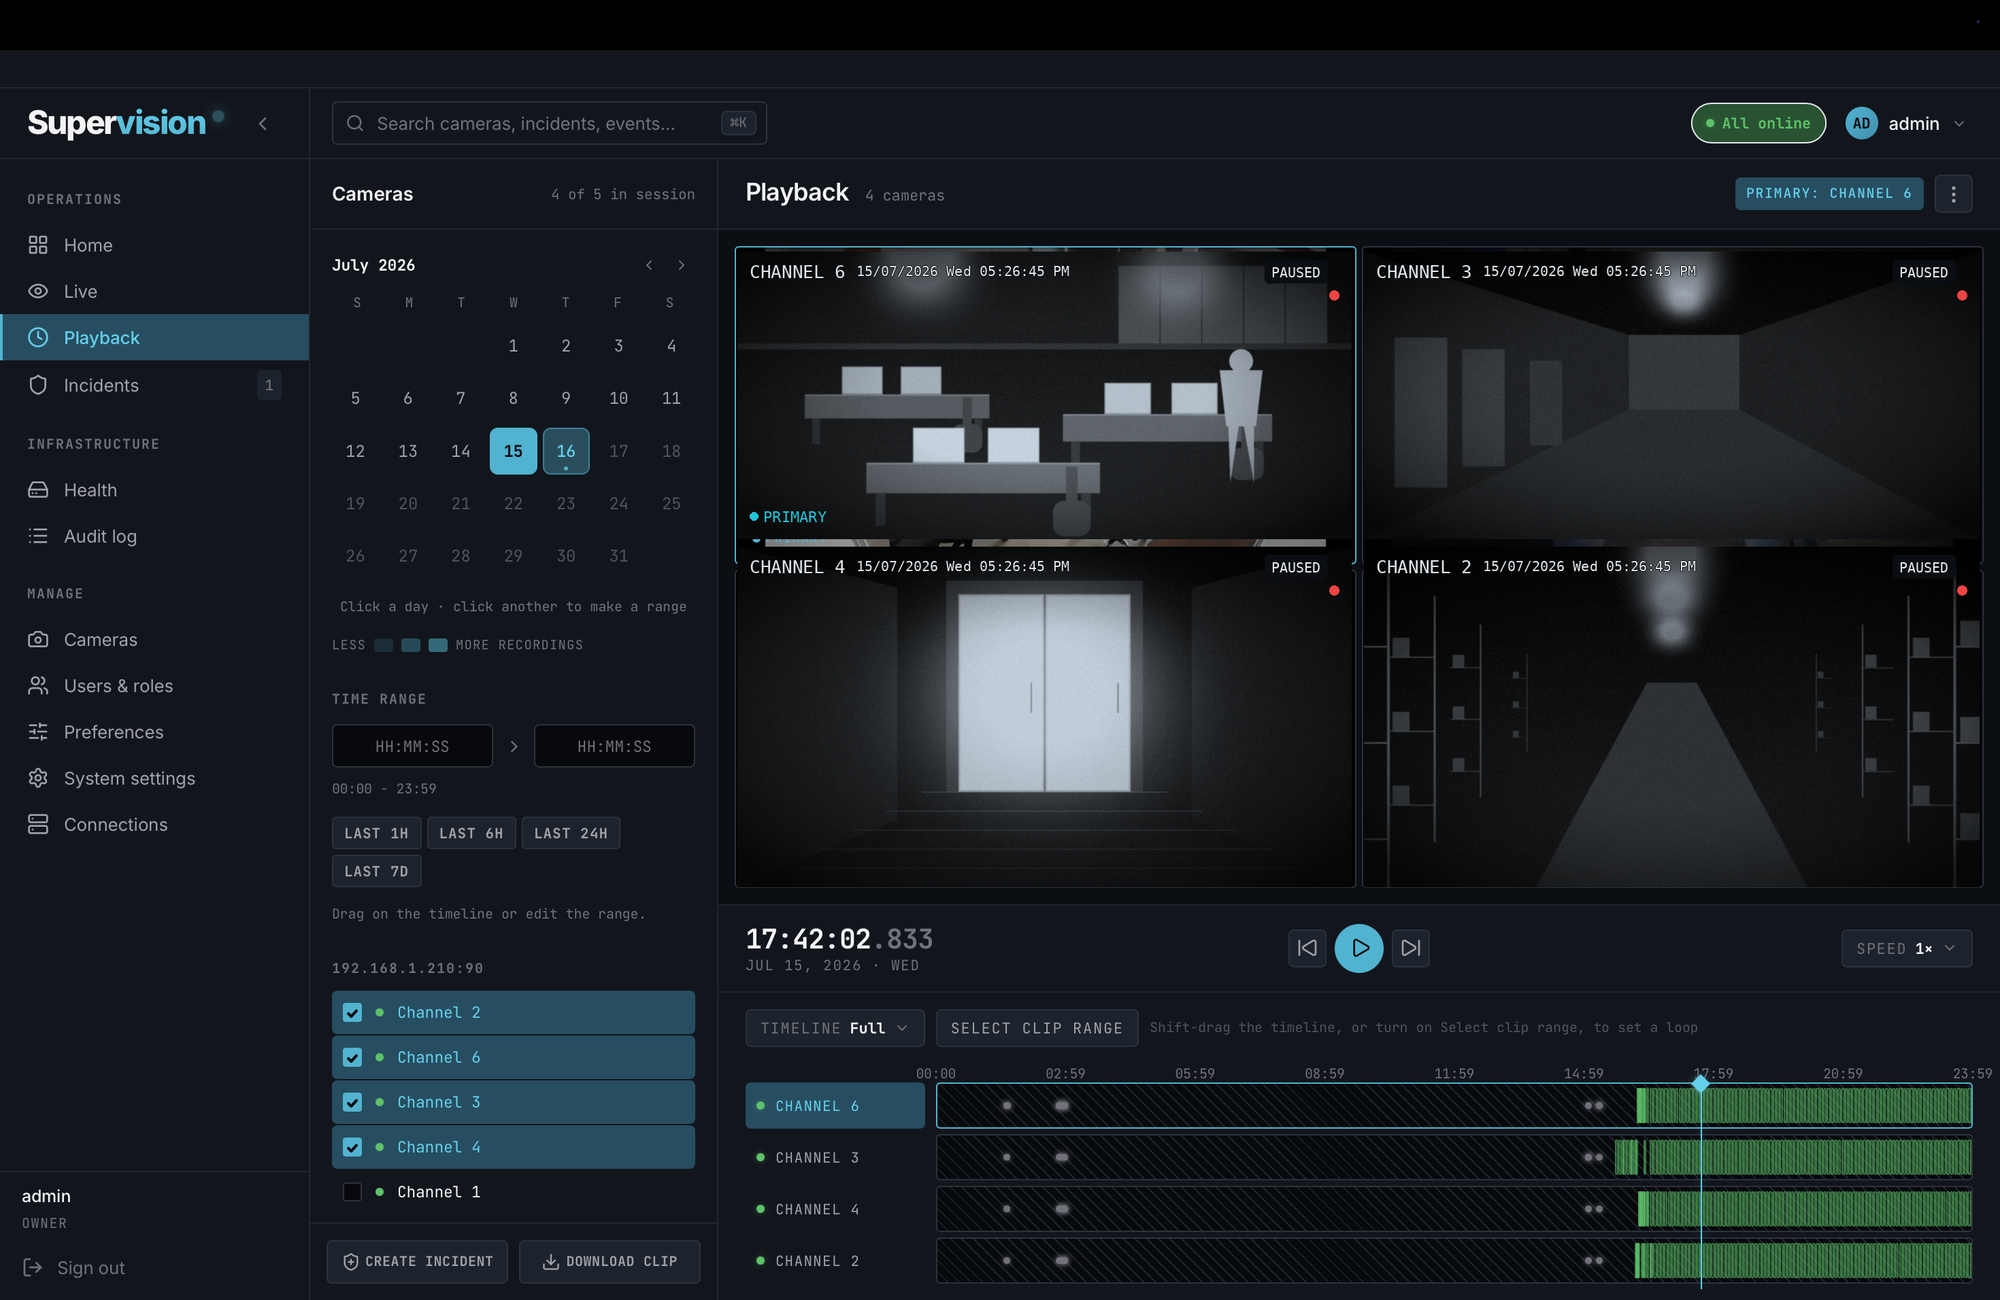Select July 15 in the calendar
Screen dimensions: 2000x1300
point(513,451)
